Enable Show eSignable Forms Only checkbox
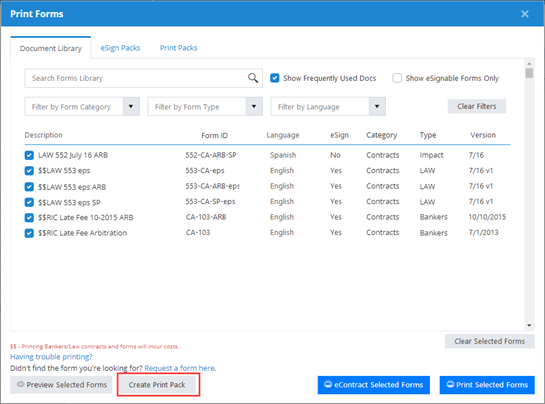Screen dimensions: 545x404 [397, 78]
